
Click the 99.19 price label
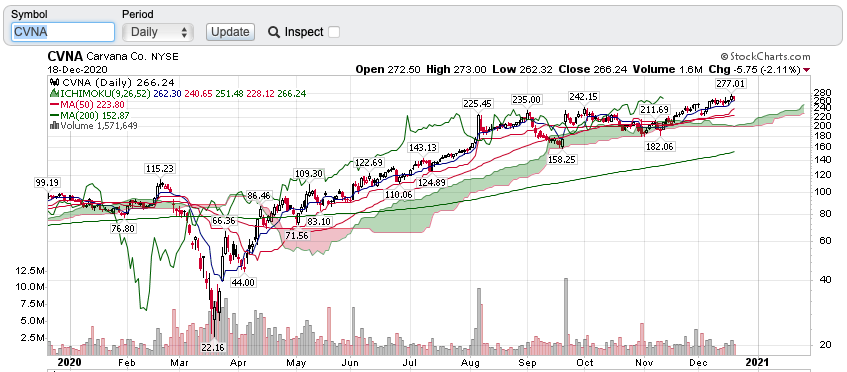pyautogui.click(x=46, y=183)
